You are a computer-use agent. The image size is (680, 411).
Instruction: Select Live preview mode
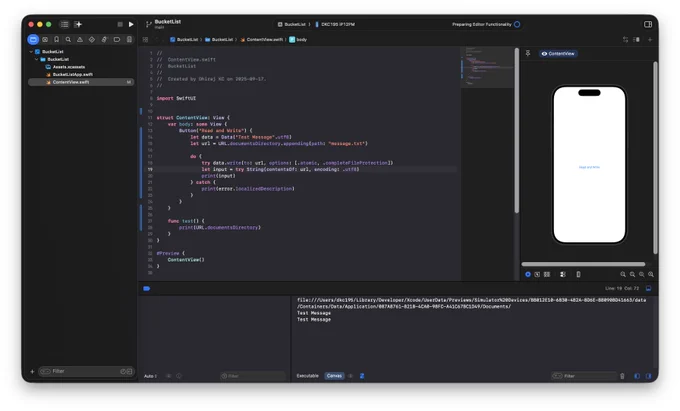(x=528, y=274)
